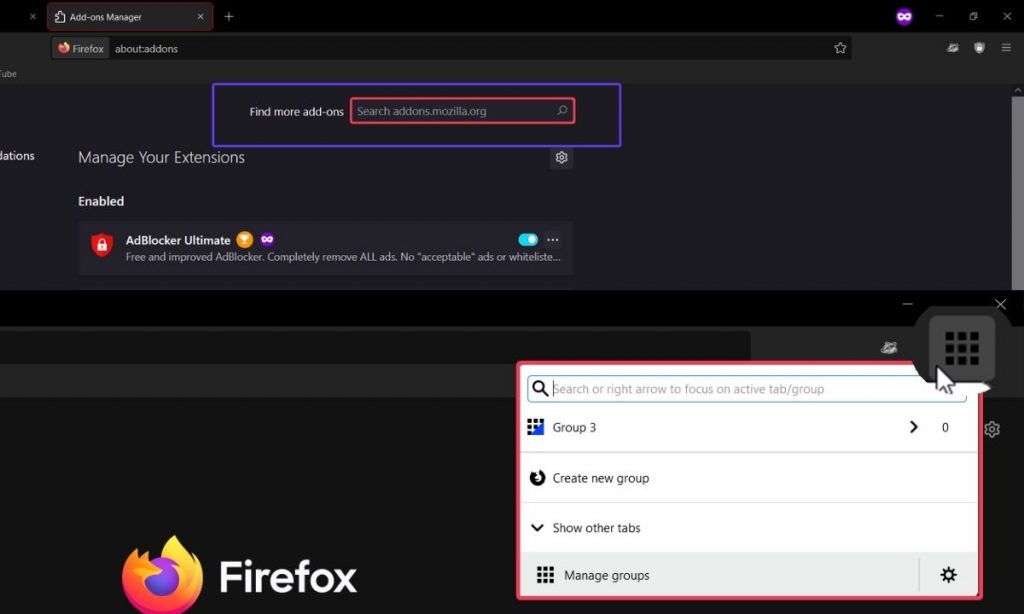Click the Search addons.mozilla.org input field
The width and height of the screenshot is (1024, 614).
(462, 110)
